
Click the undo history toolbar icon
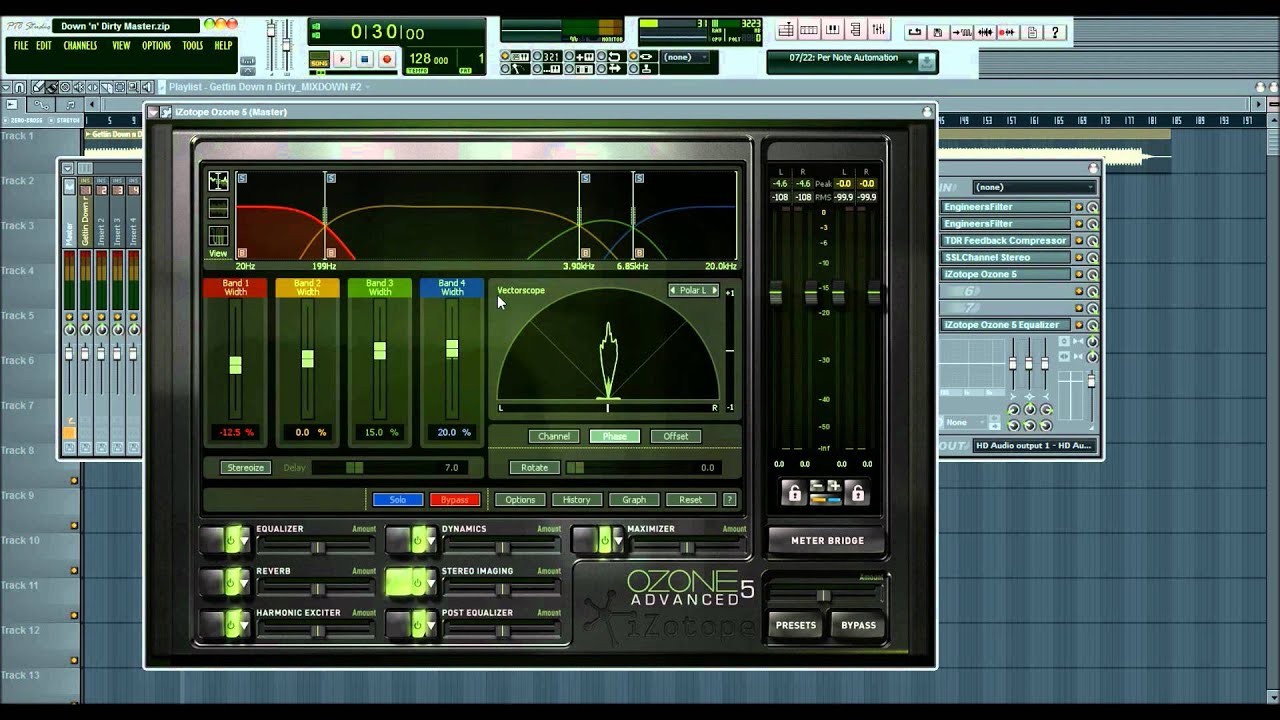(914, 32)
